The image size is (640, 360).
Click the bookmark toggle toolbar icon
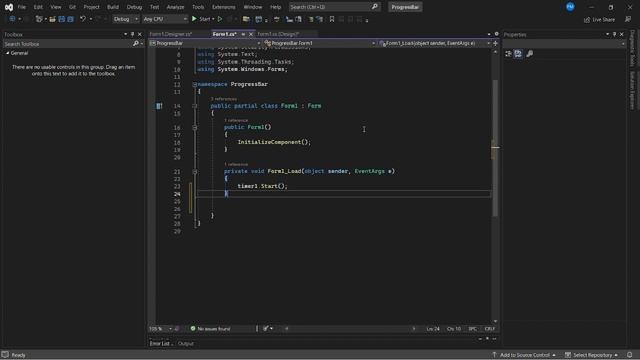point(332,19)
